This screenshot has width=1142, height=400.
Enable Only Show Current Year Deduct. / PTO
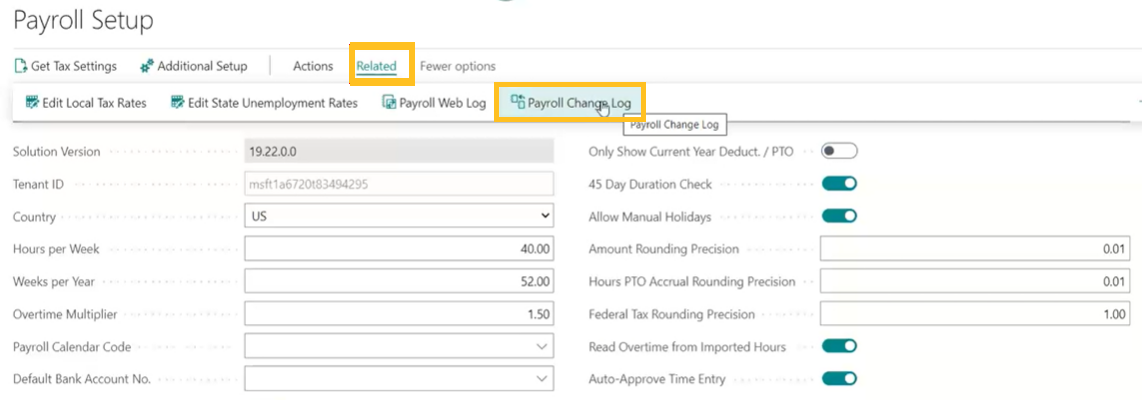click(839, 151)
